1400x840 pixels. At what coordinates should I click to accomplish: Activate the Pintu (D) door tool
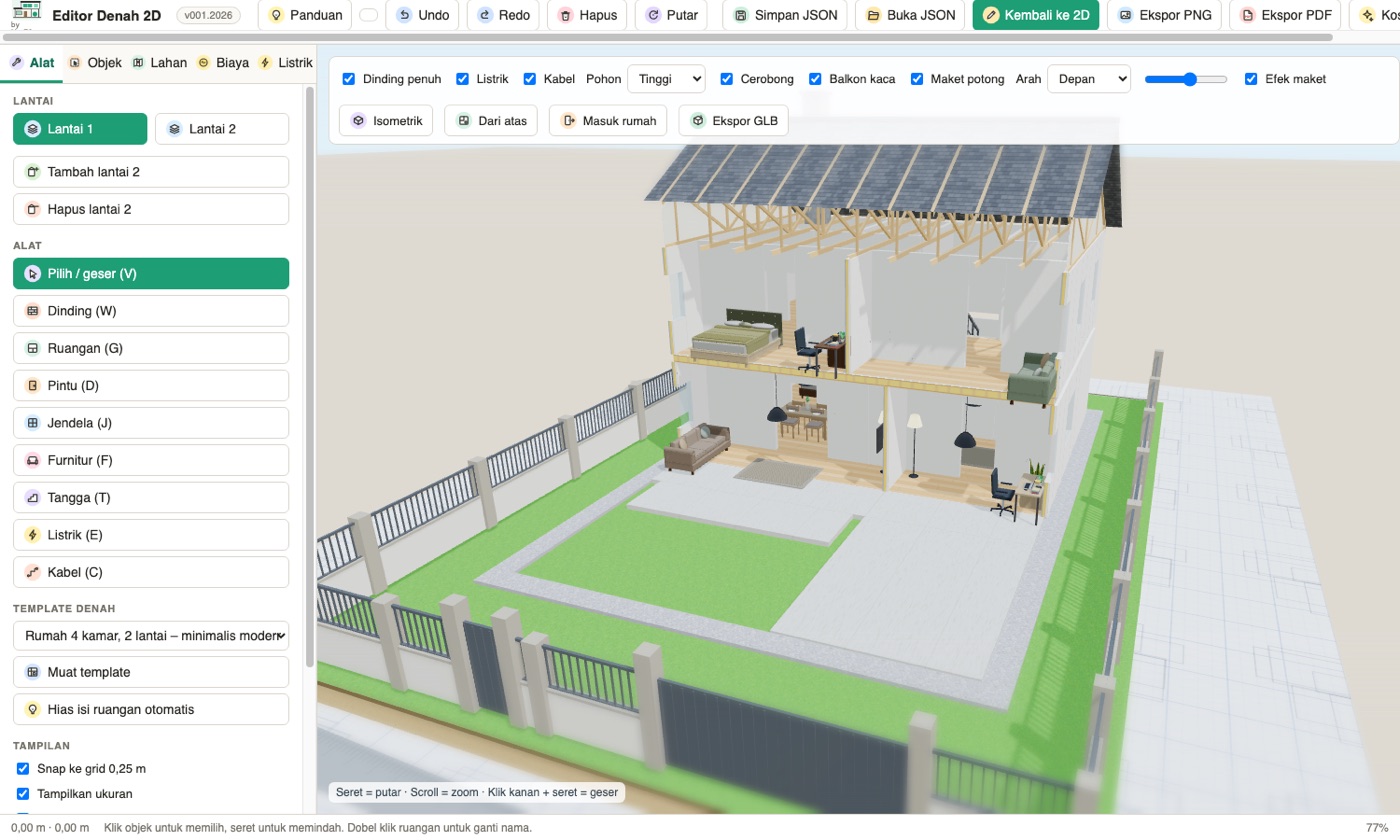pyautogui.click(x=151, y=386)
